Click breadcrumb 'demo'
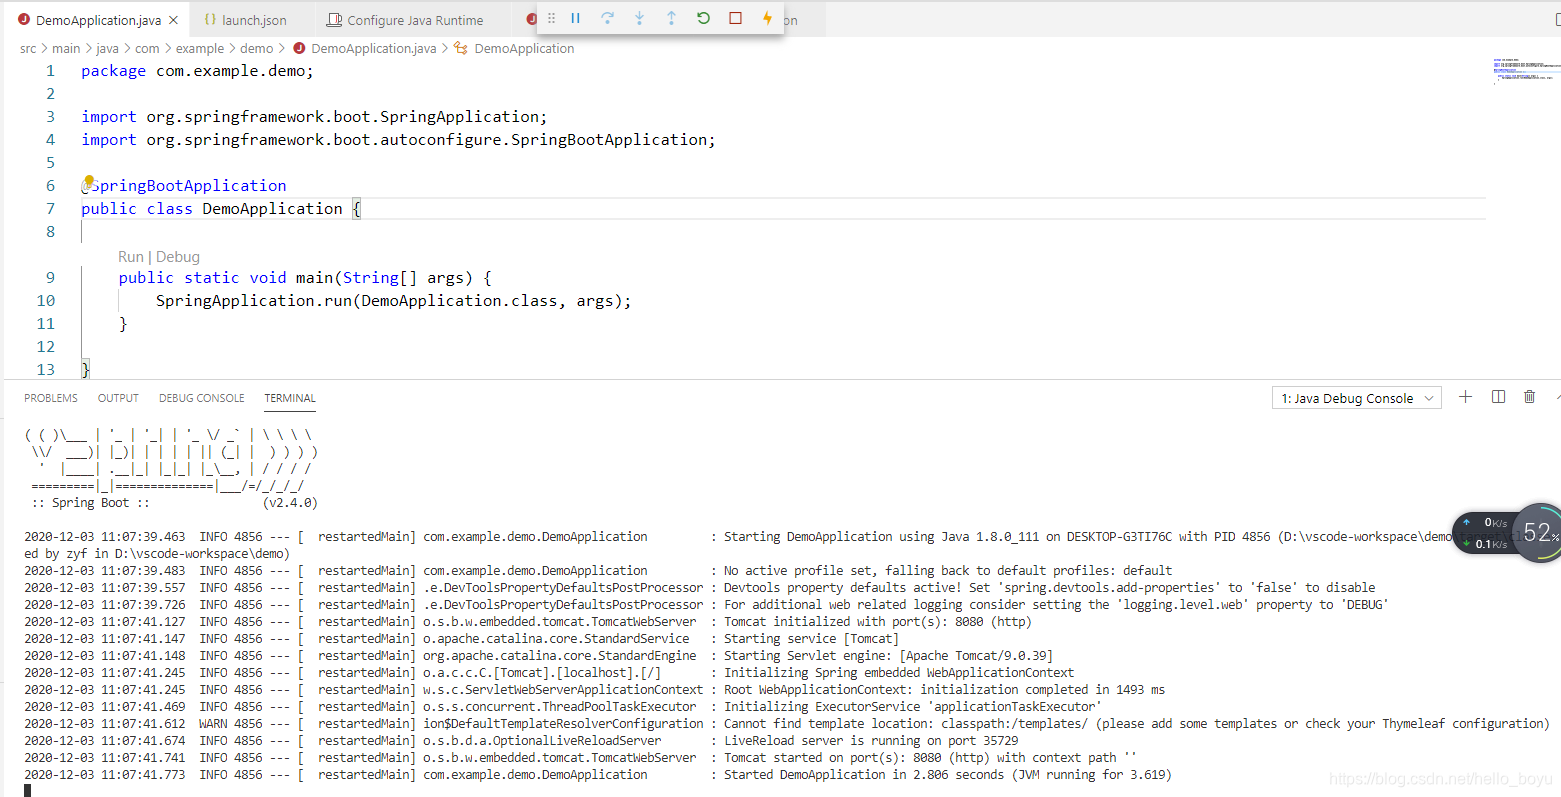 [x=256, y=48]
